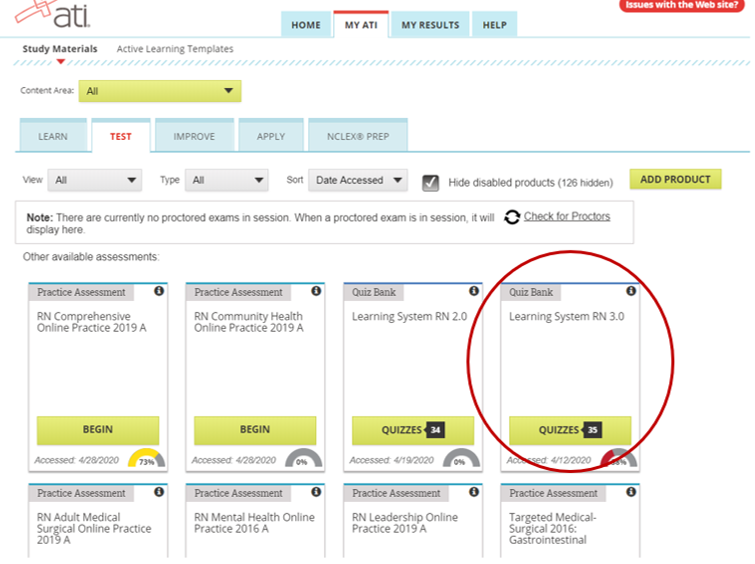This screenshot has width=755, height=564.
Task: Click info icon on Learning System RN 2.0
Action: point(474,291)
